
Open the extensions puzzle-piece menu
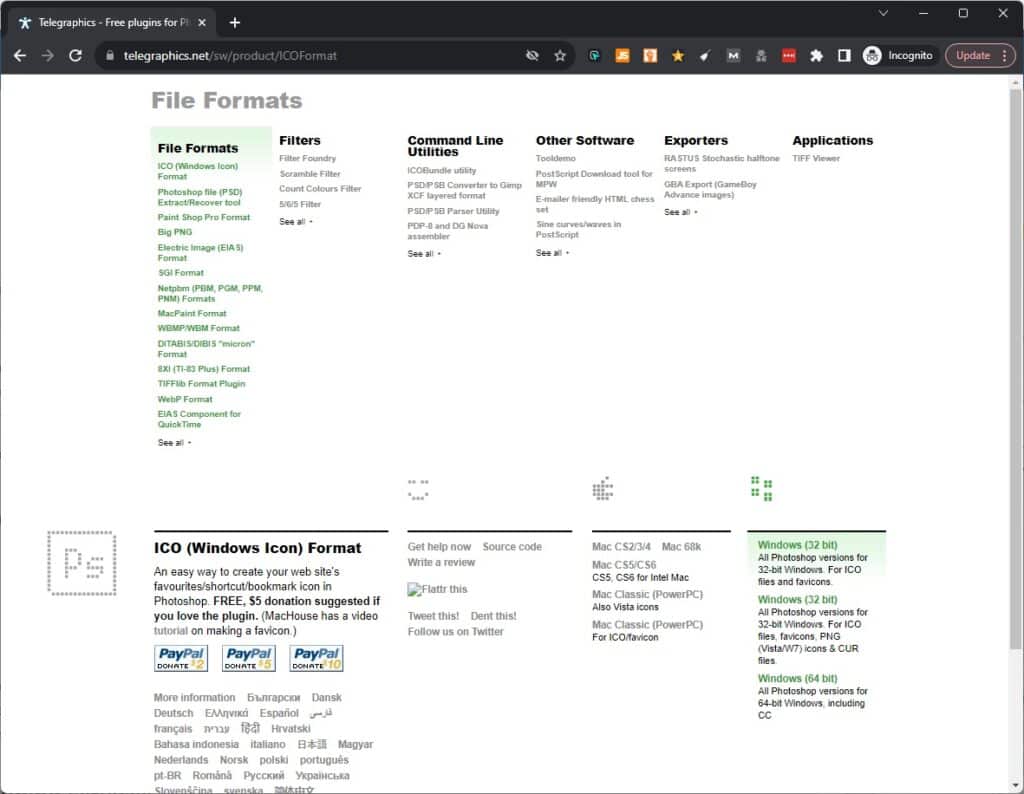(x=816, y=56)
